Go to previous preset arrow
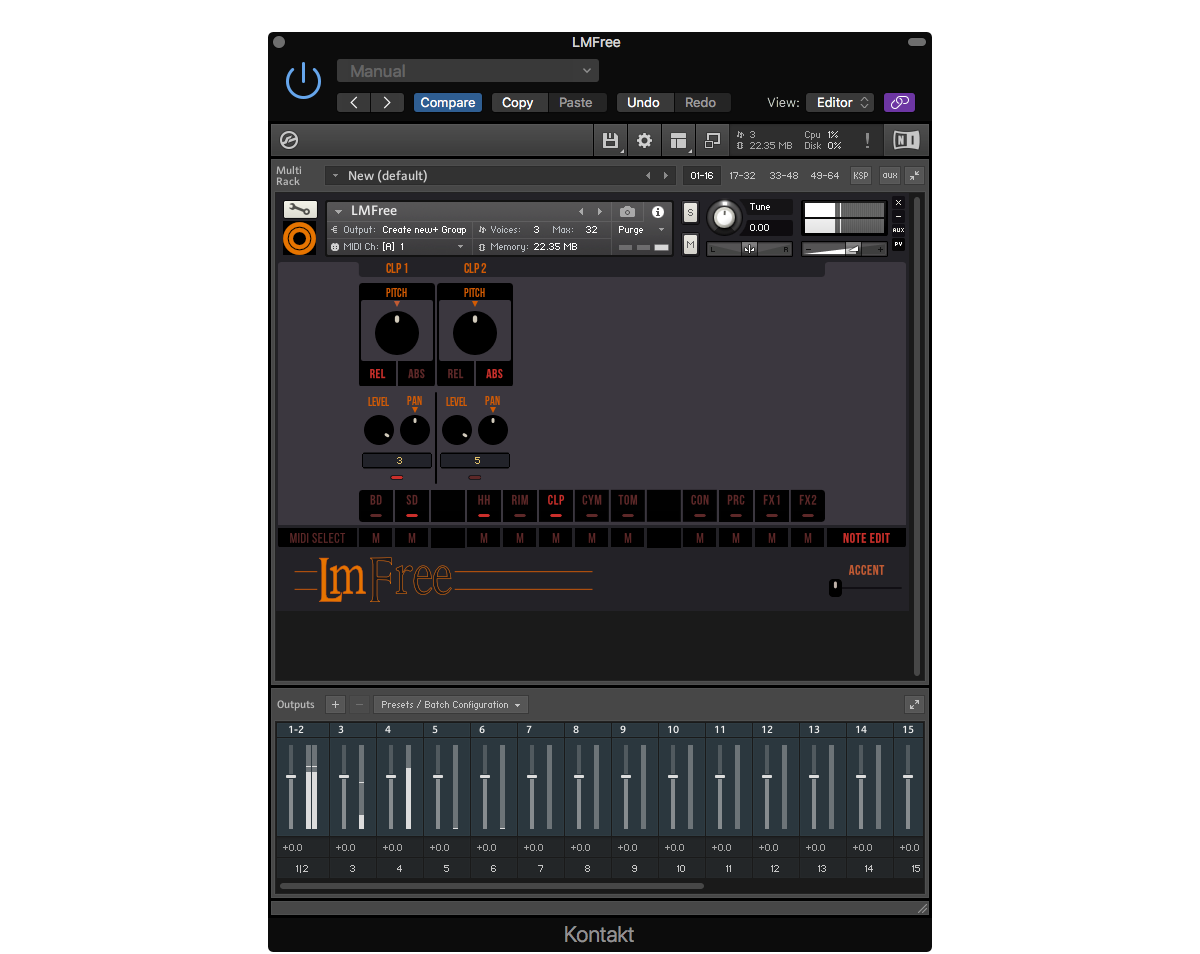The image size is (1200, 954). (x=354, y=102)
